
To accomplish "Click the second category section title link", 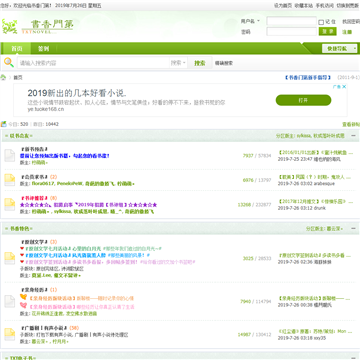I will click(x=19, y=229).
